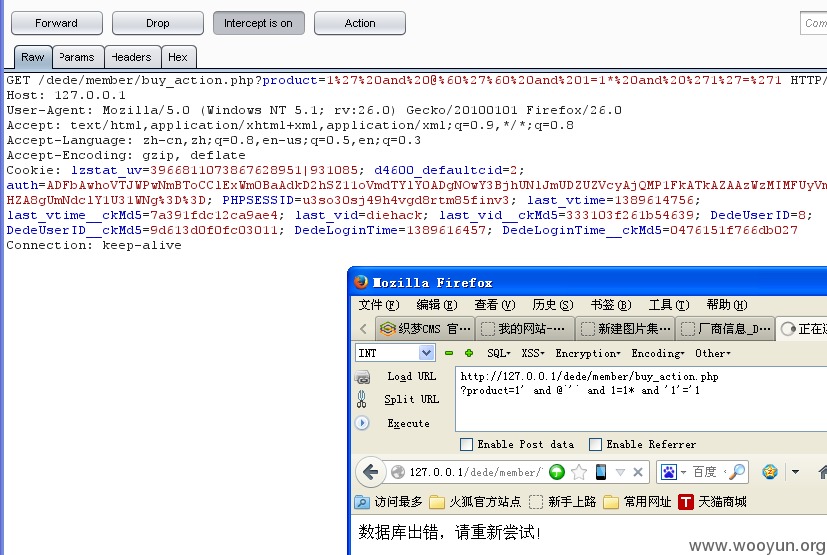Switch to the Headers tab
The image size is (827, 555).
131,57
